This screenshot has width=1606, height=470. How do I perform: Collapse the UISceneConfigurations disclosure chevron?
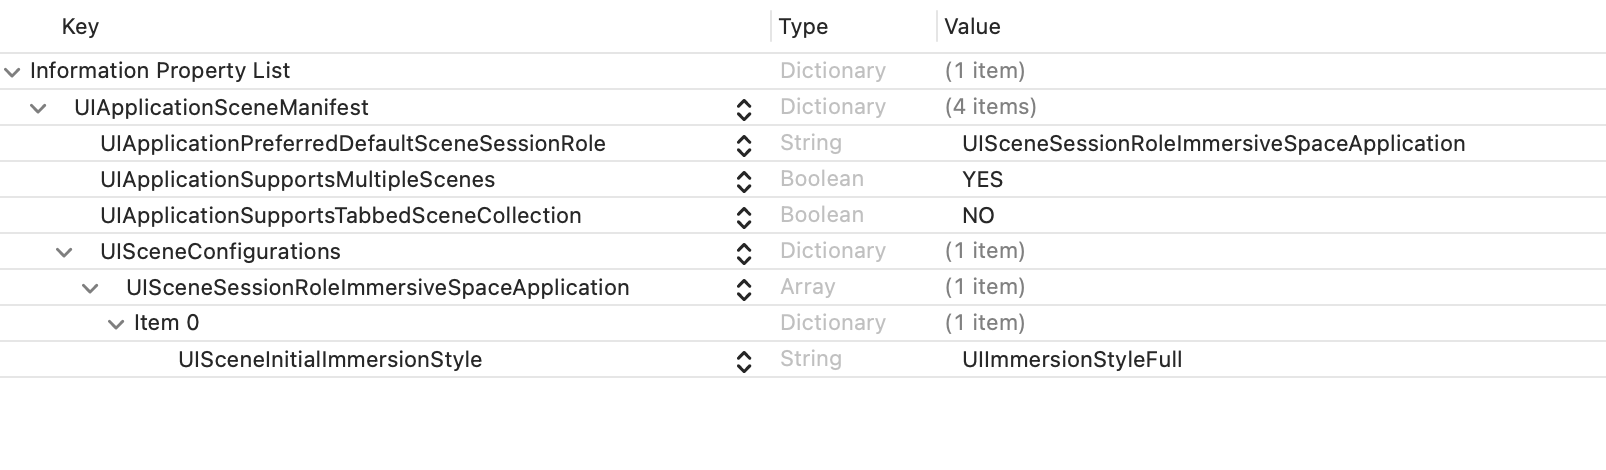point(64,252)
